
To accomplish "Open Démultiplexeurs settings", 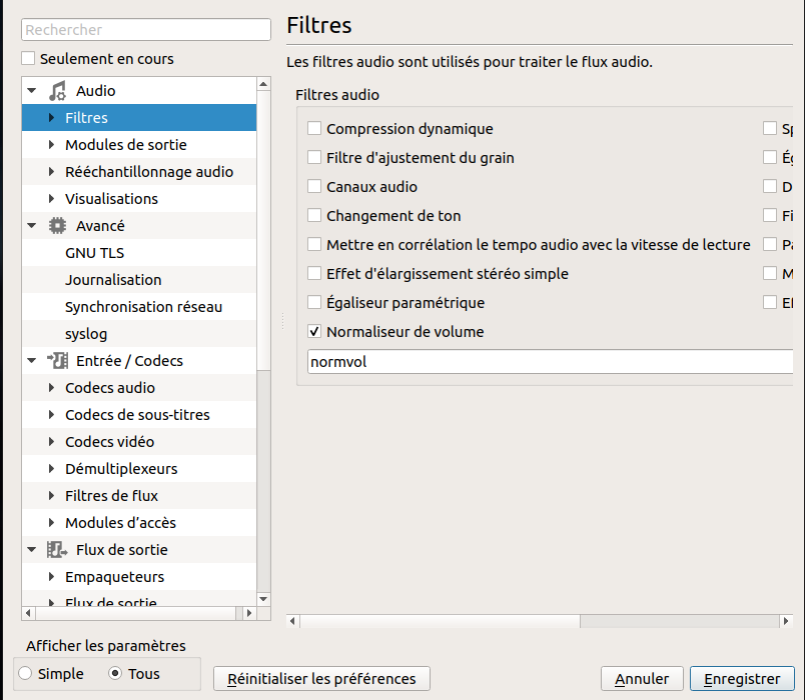I will [x=121, y=468].
